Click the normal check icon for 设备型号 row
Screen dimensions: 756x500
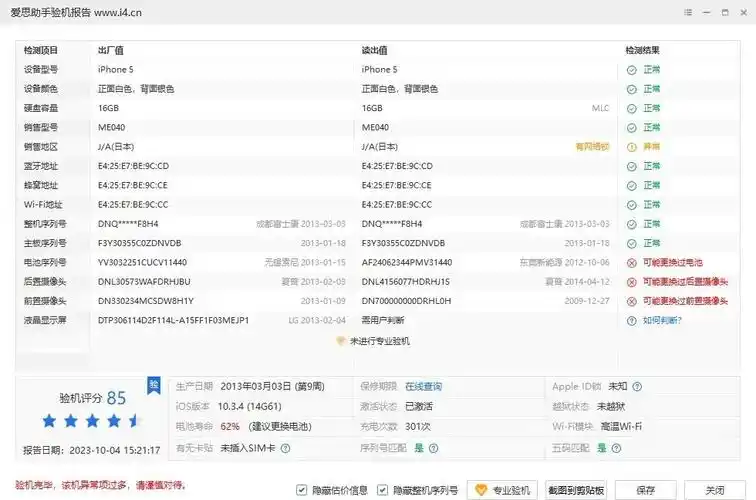632,70
